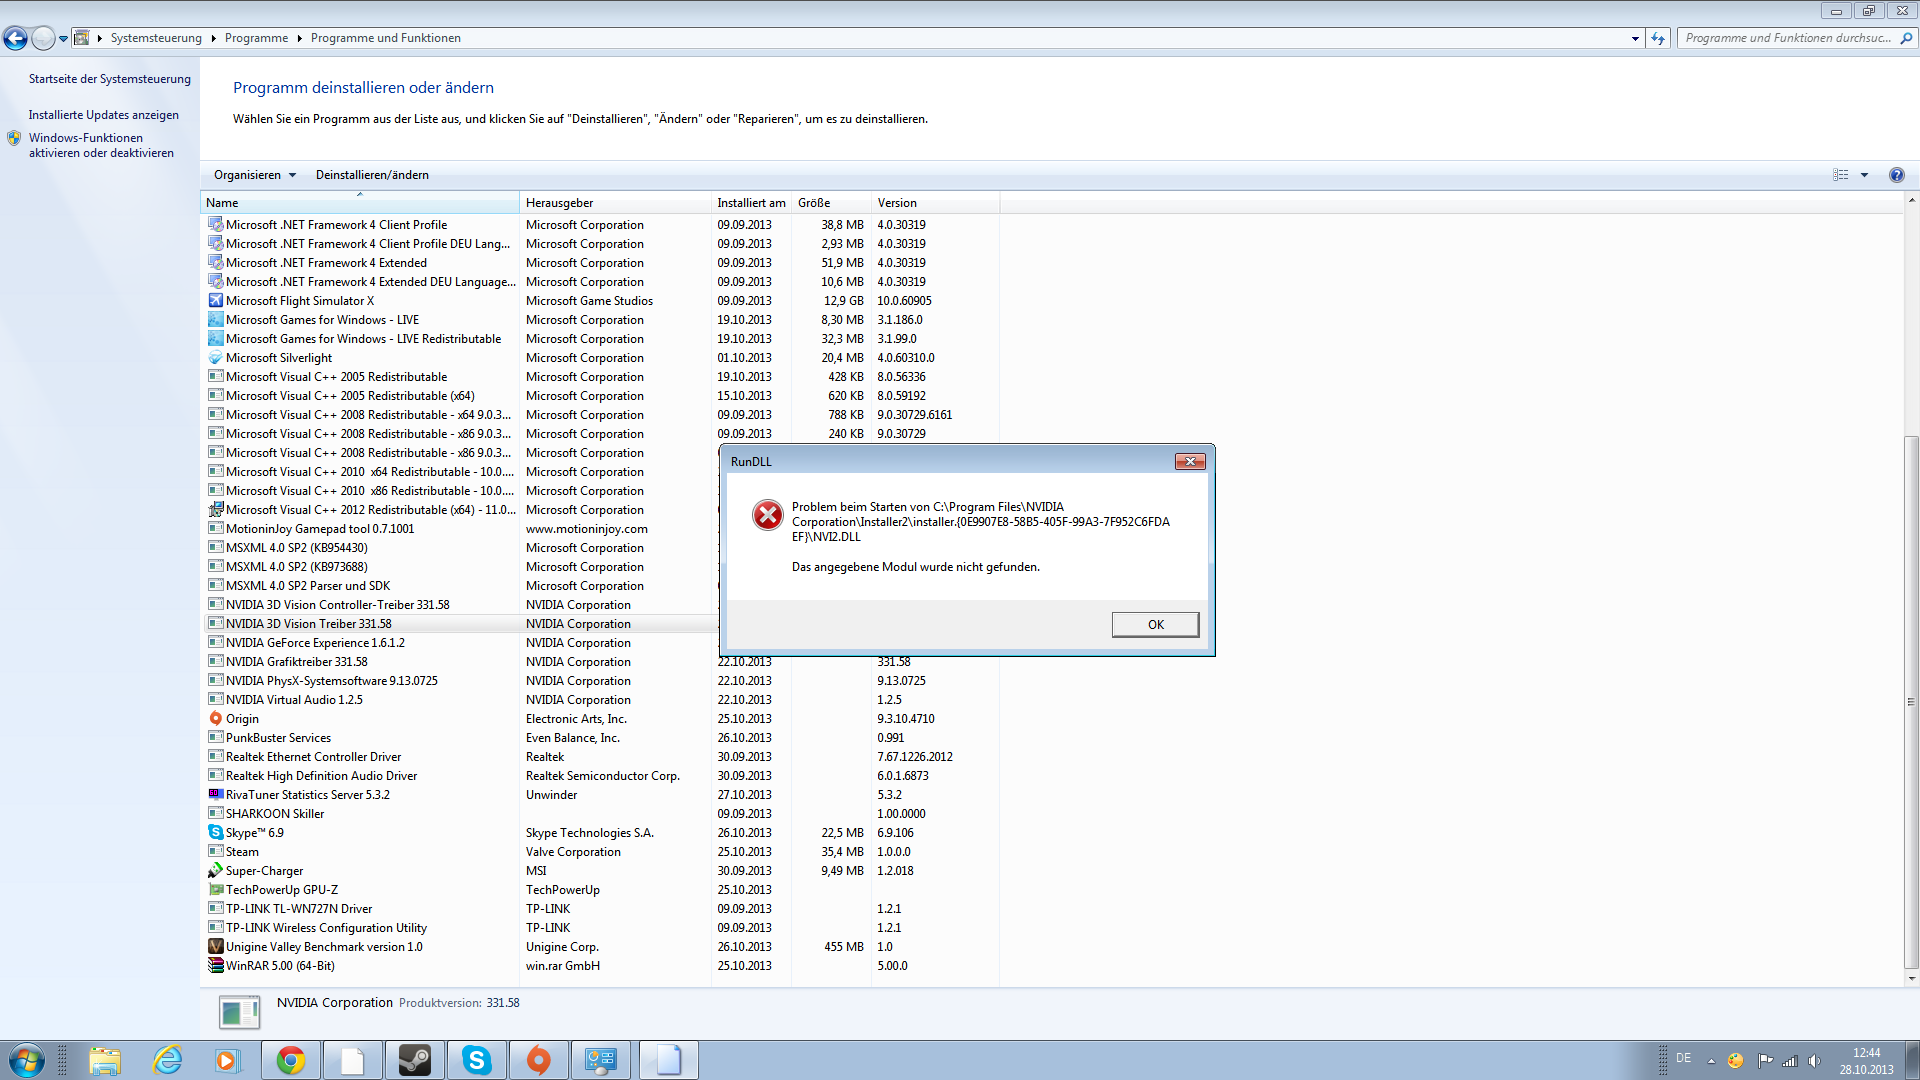1920x1080 pixels.
Task: Click the back navigation arrow
Action: pos(15,38)
